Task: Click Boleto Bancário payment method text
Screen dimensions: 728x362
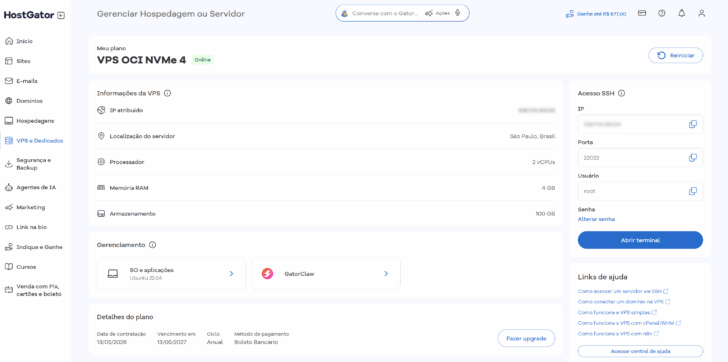Action: [x=256, y=342]
